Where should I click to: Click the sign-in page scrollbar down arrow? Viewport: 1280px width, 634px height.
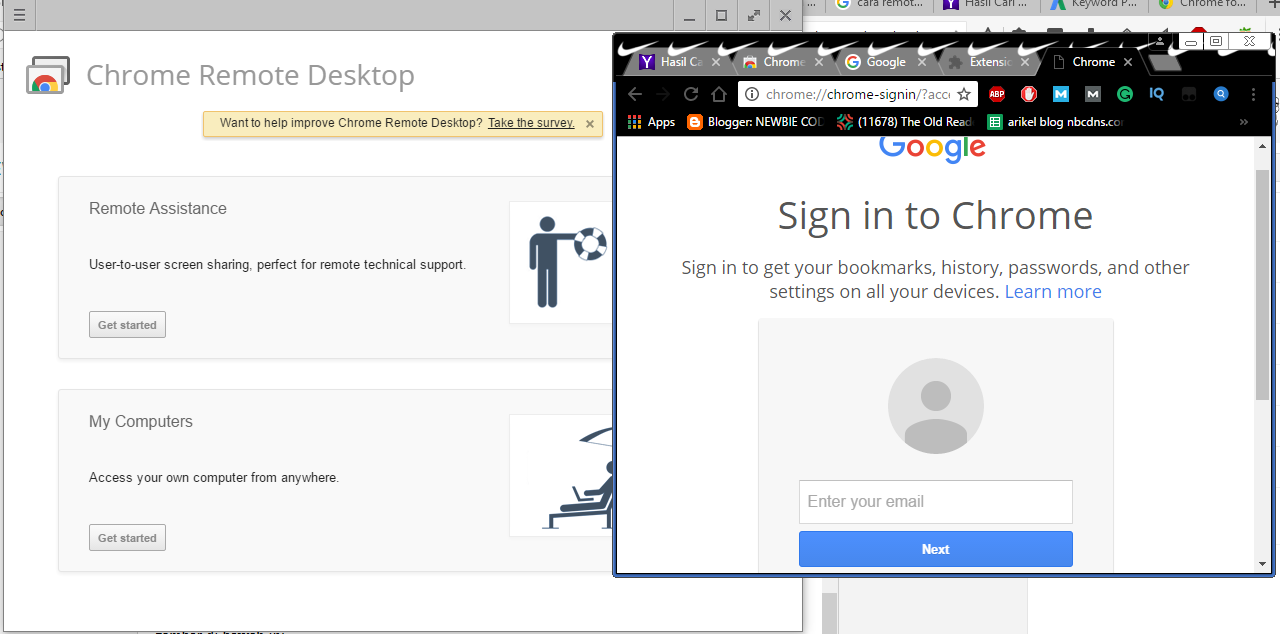click(1262, 564)
